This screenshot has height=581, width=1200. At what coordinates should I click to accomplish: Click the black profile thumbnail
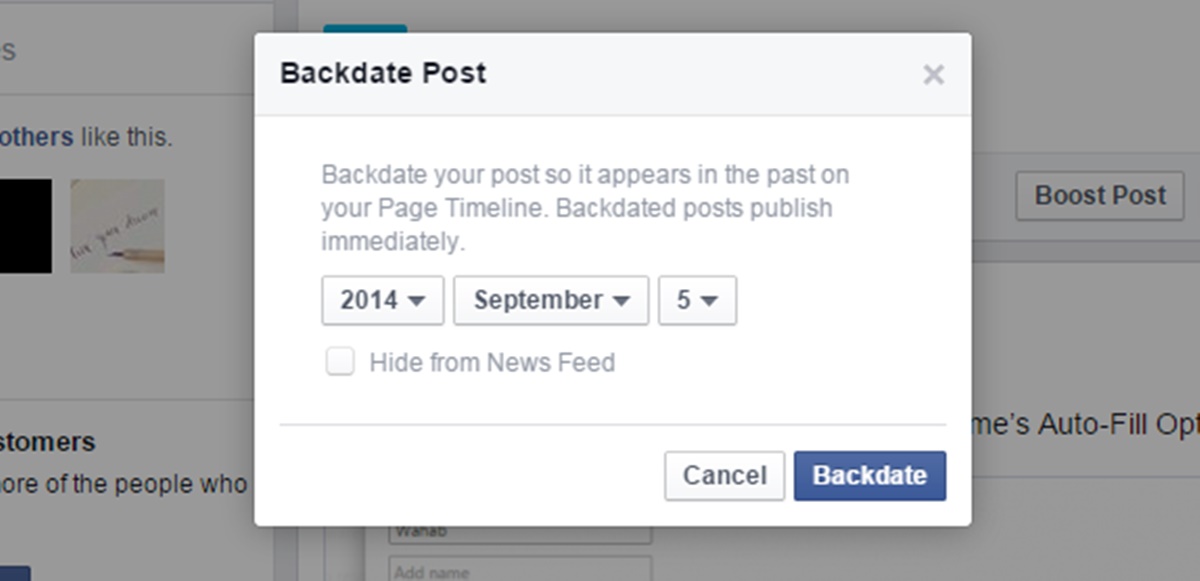(25, 226)
